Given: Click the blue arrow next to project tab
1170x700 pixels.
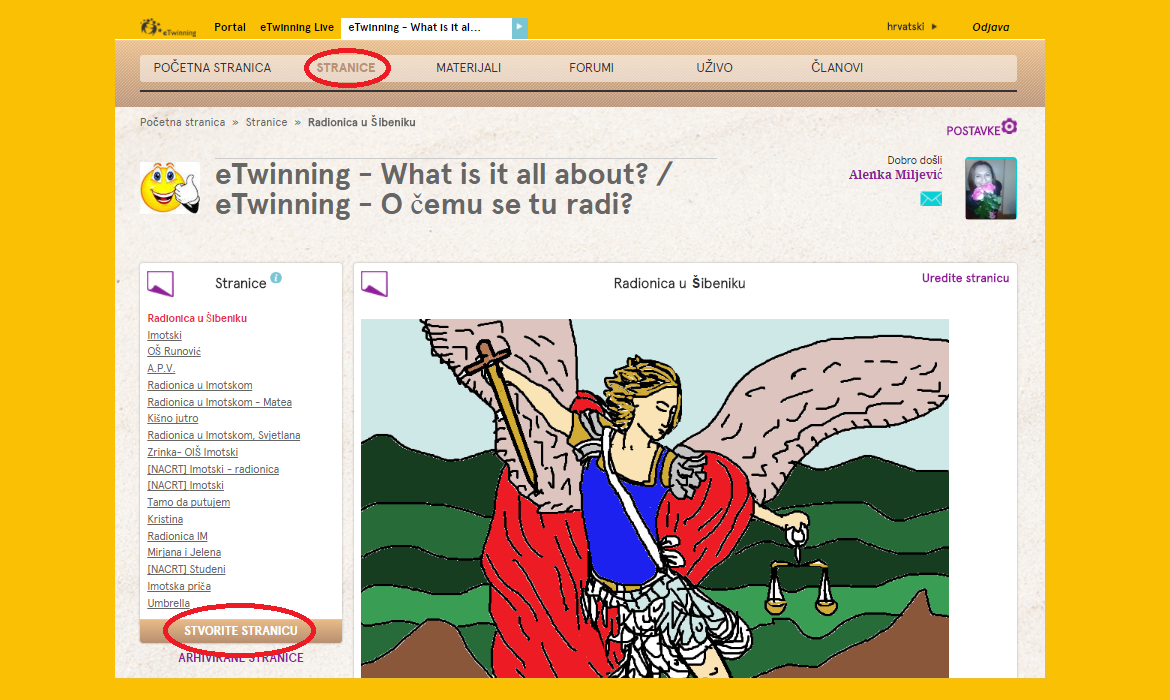Looking at the screenshot, I should click(519, 28).
